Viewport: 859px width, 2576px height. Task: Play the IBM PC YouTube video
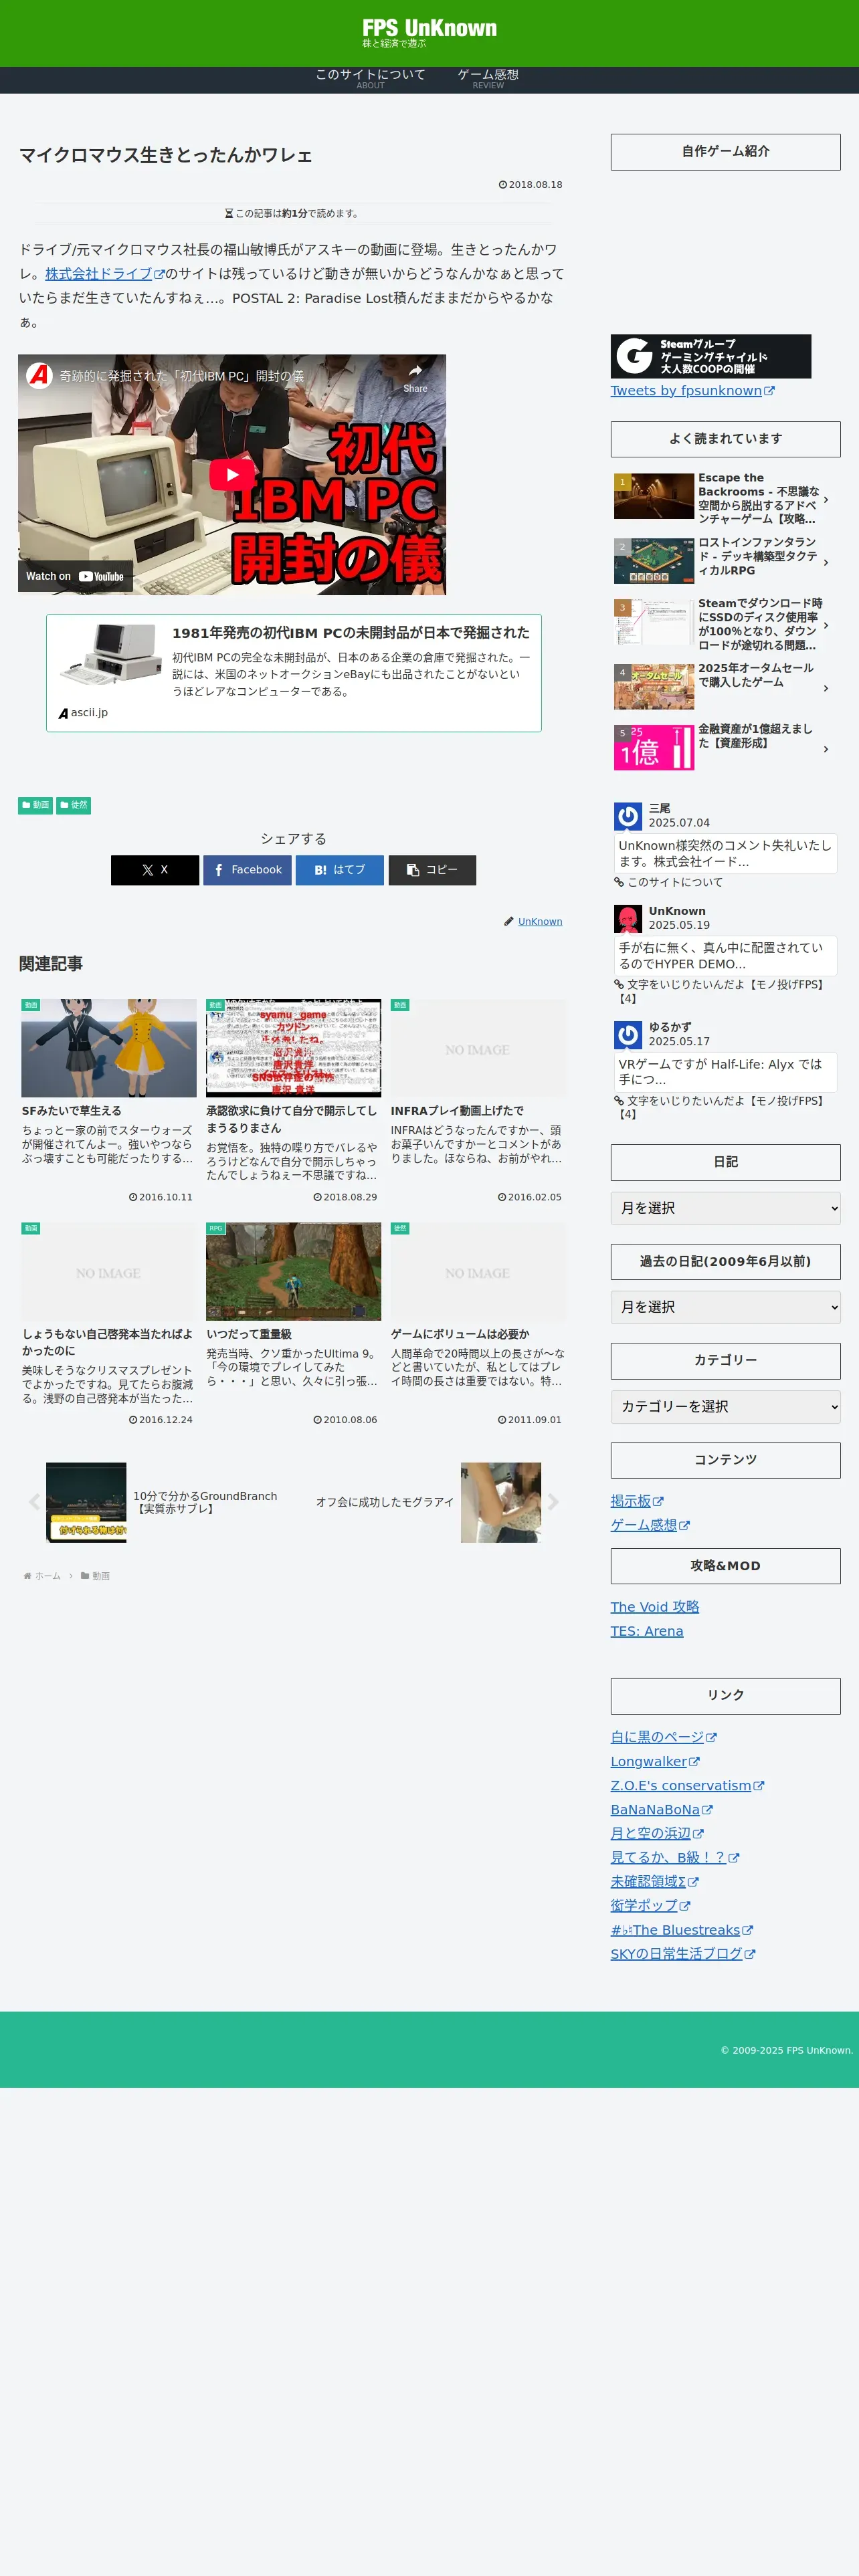coord(232,474)
